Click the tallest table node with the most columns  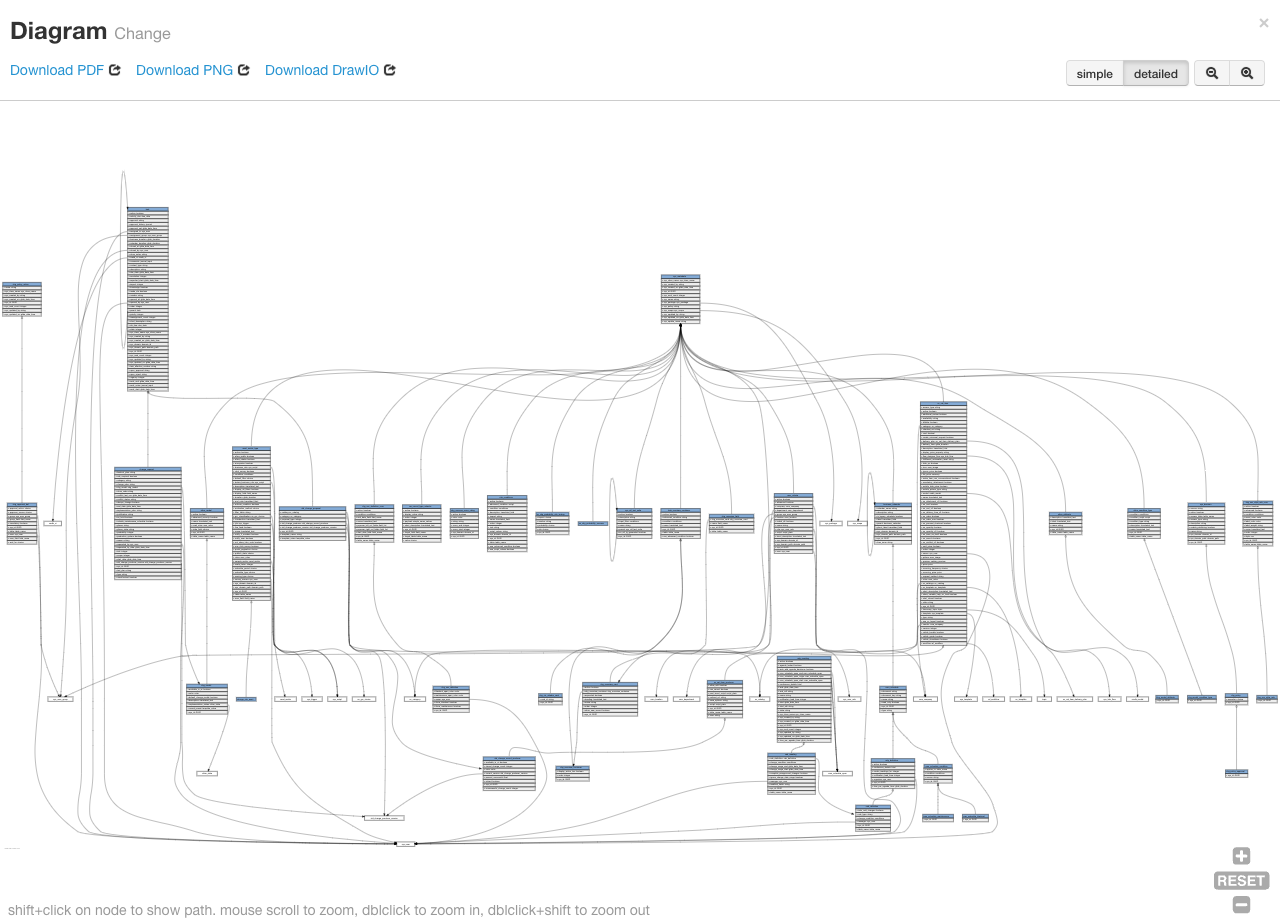[x=941, y=520]
